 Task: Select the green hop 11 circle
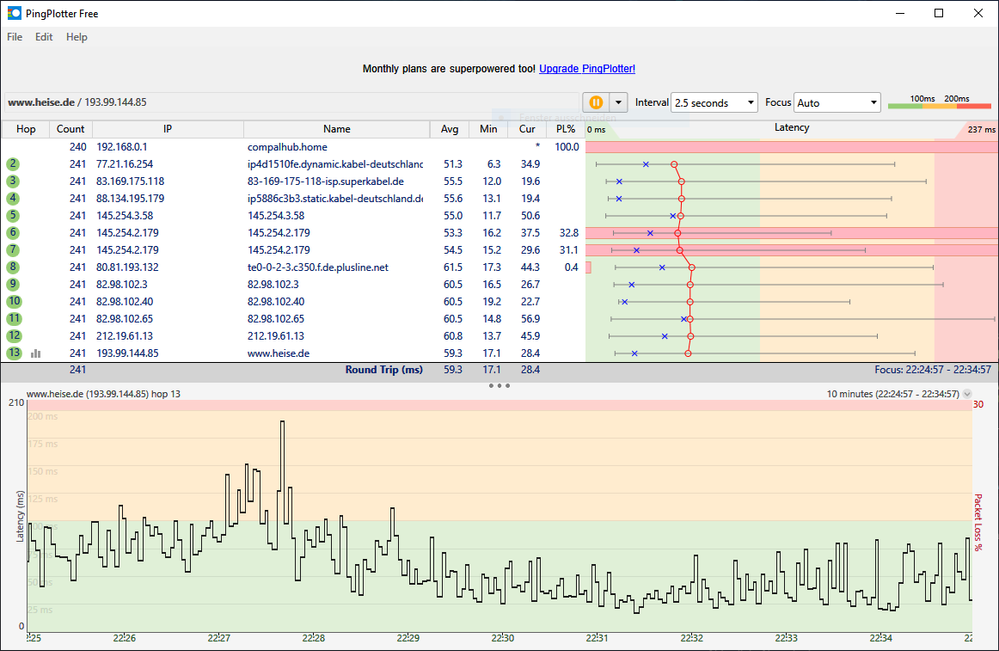pyautogui.click(x=13, y=319)
